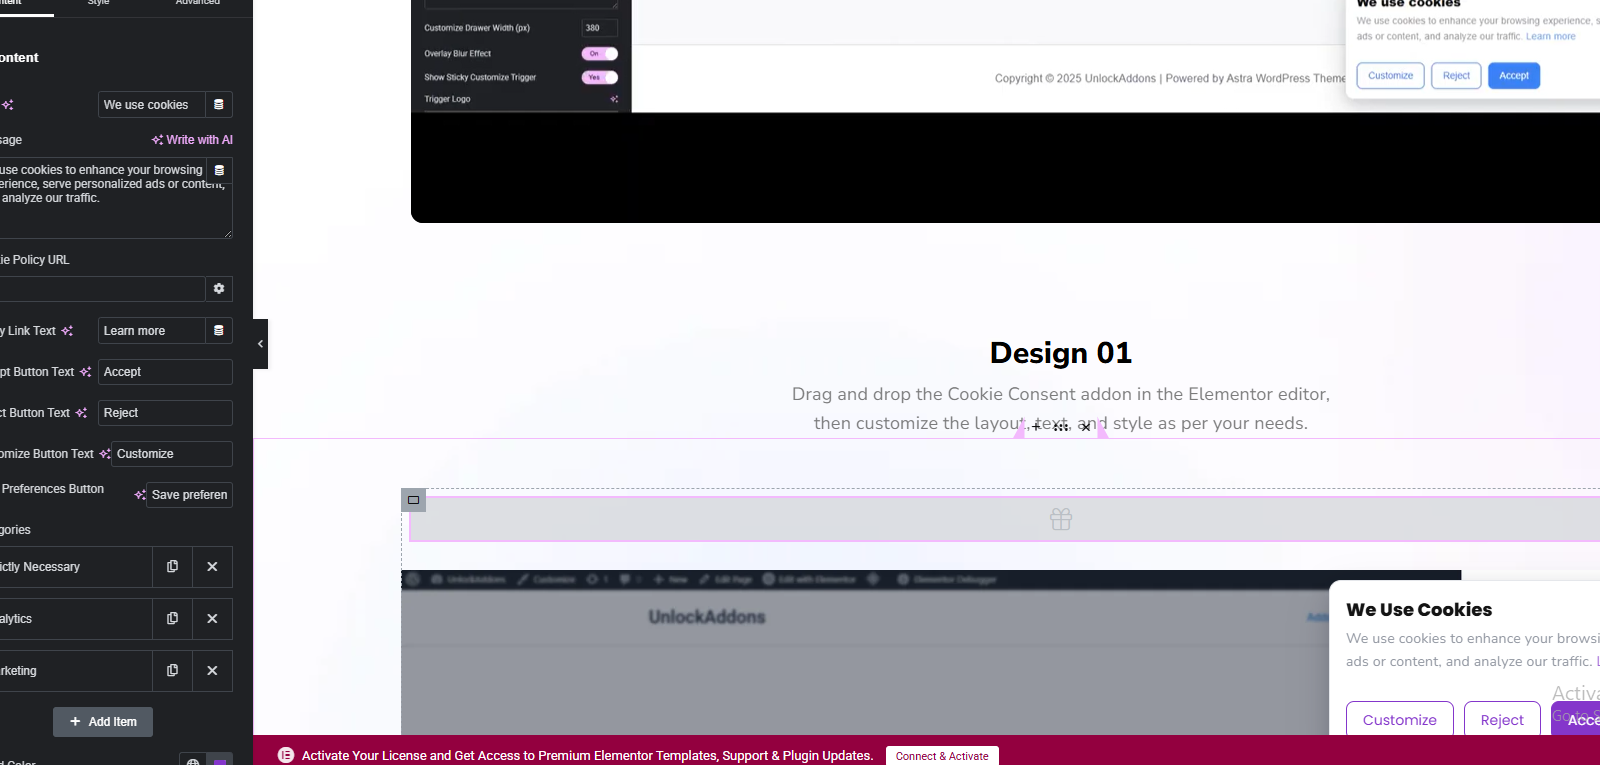The height and width of the screenshot is (765, 1600).
Task: Open the purple color swatch picker
Action: [220, 761]
